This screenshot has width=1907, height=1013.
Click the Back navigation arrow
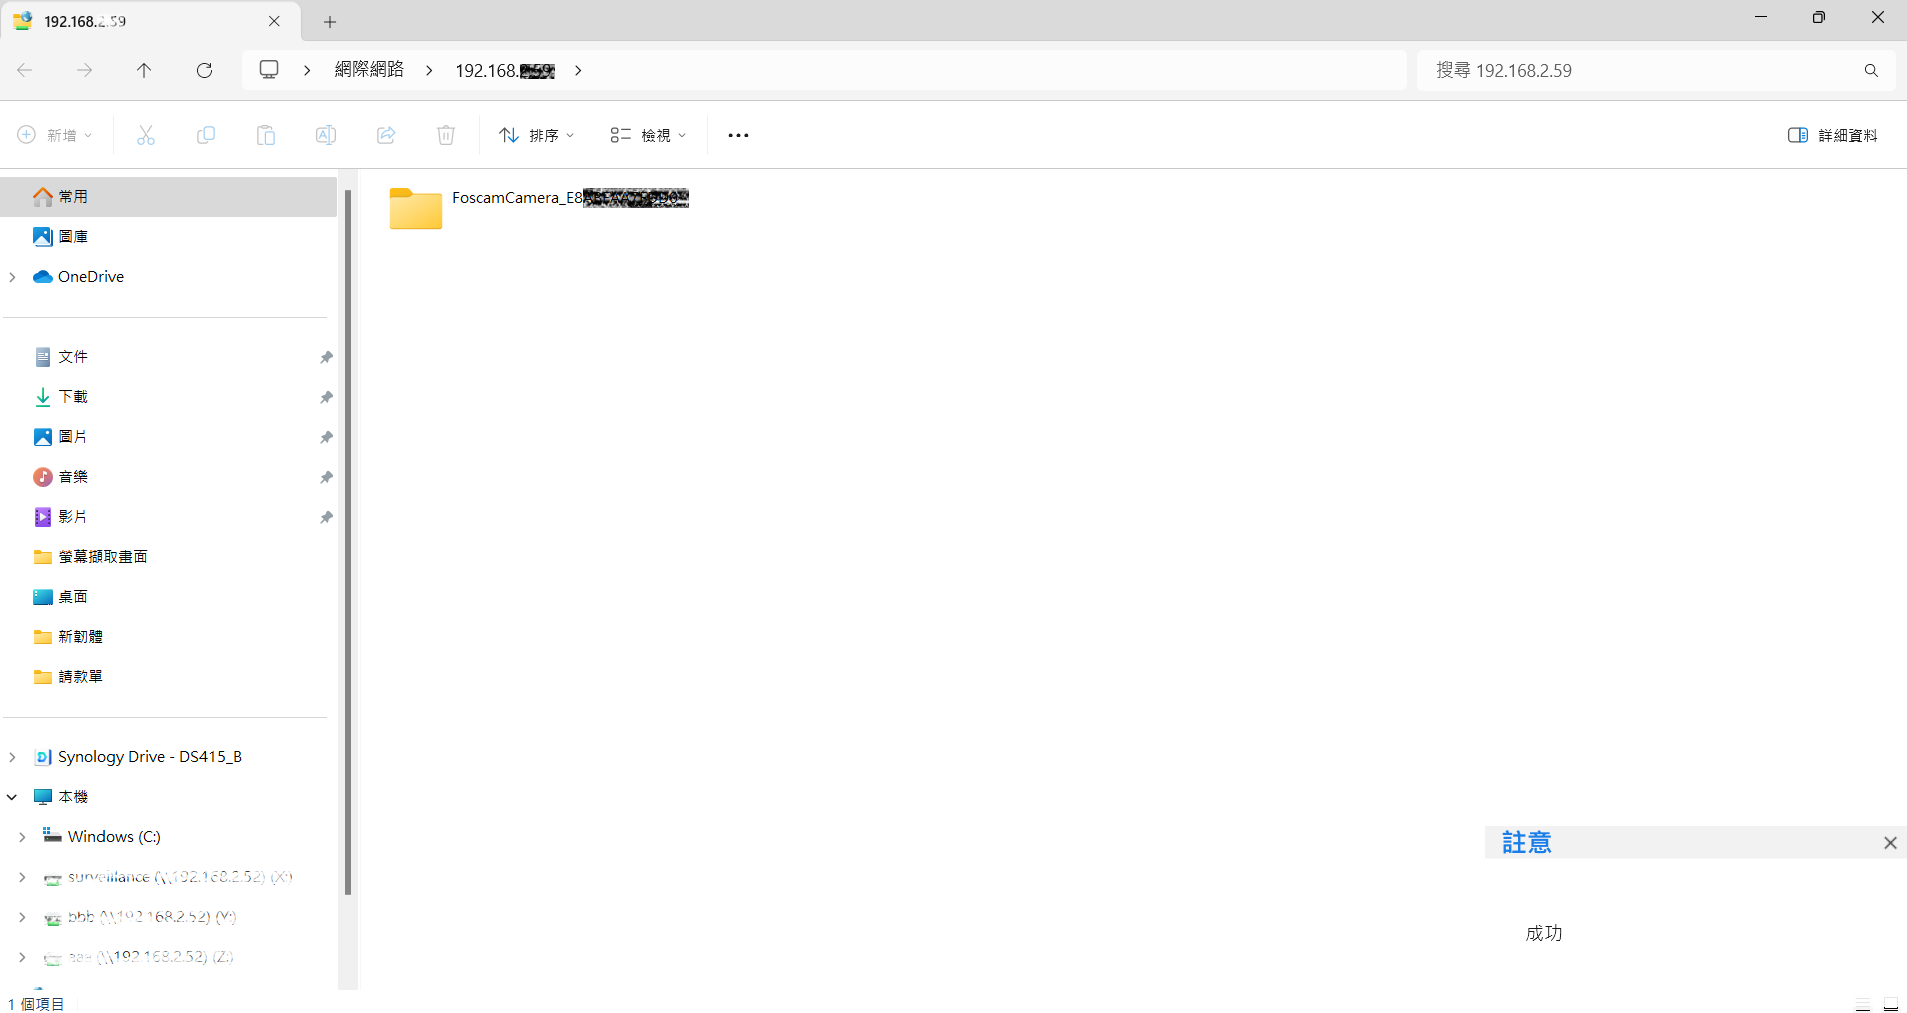[x=25, y=70]
